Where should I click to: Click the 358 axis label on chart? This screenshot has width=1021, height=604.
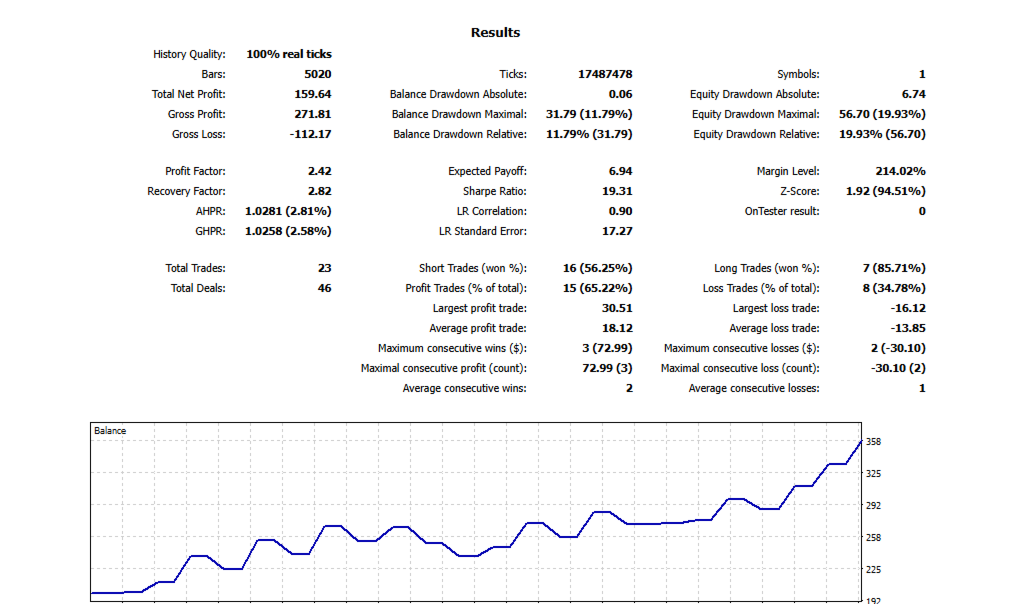click(x=873, y=442)
